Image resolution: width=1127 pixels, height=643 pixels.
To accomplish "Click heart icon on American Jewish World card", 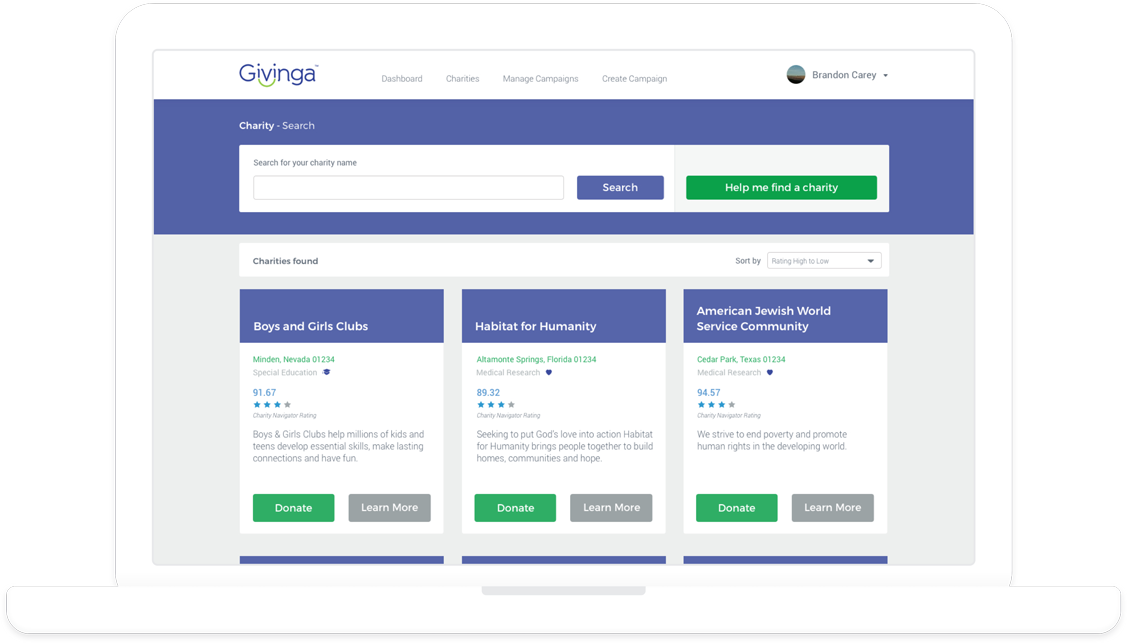I will [x=770, y=372].
